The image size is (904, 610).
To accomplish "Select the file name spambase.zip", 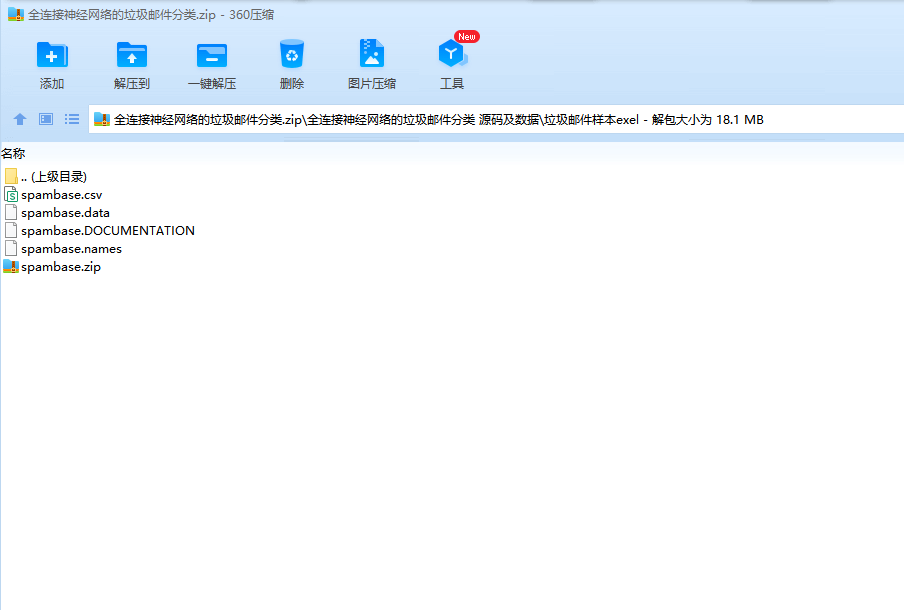I will tap(61, 267).
